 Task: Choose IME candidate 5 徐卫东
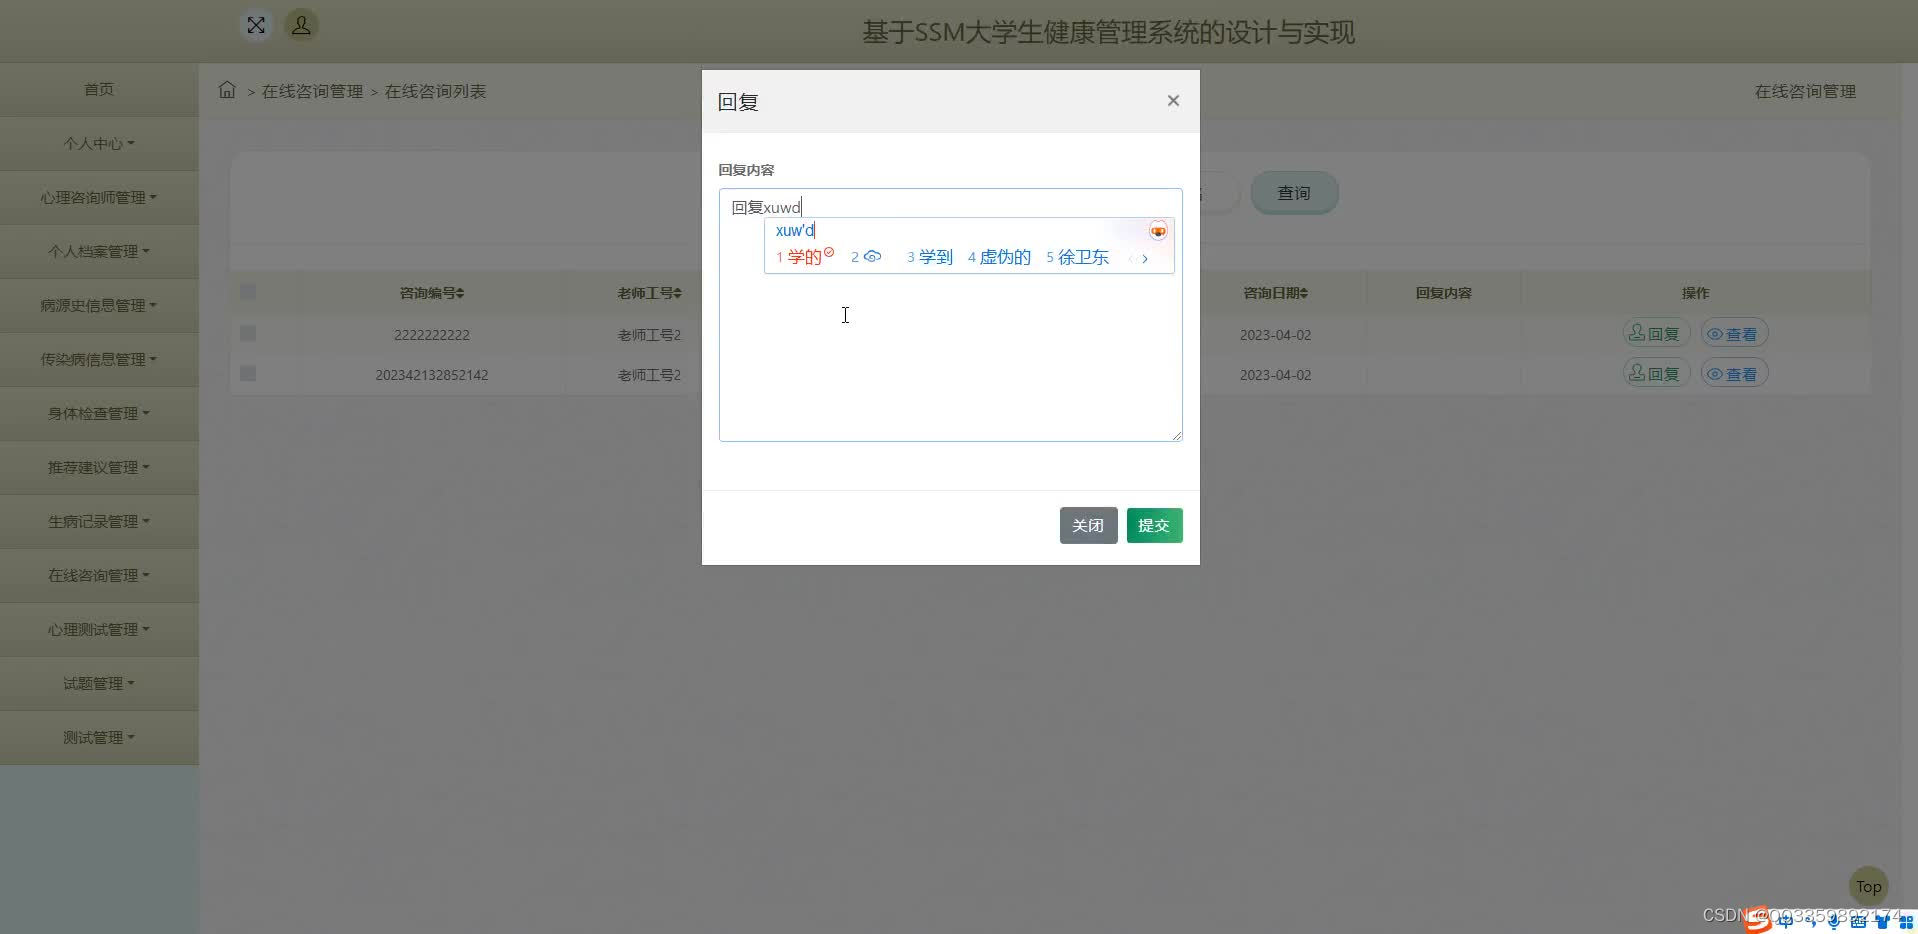tap(1077, 257)
